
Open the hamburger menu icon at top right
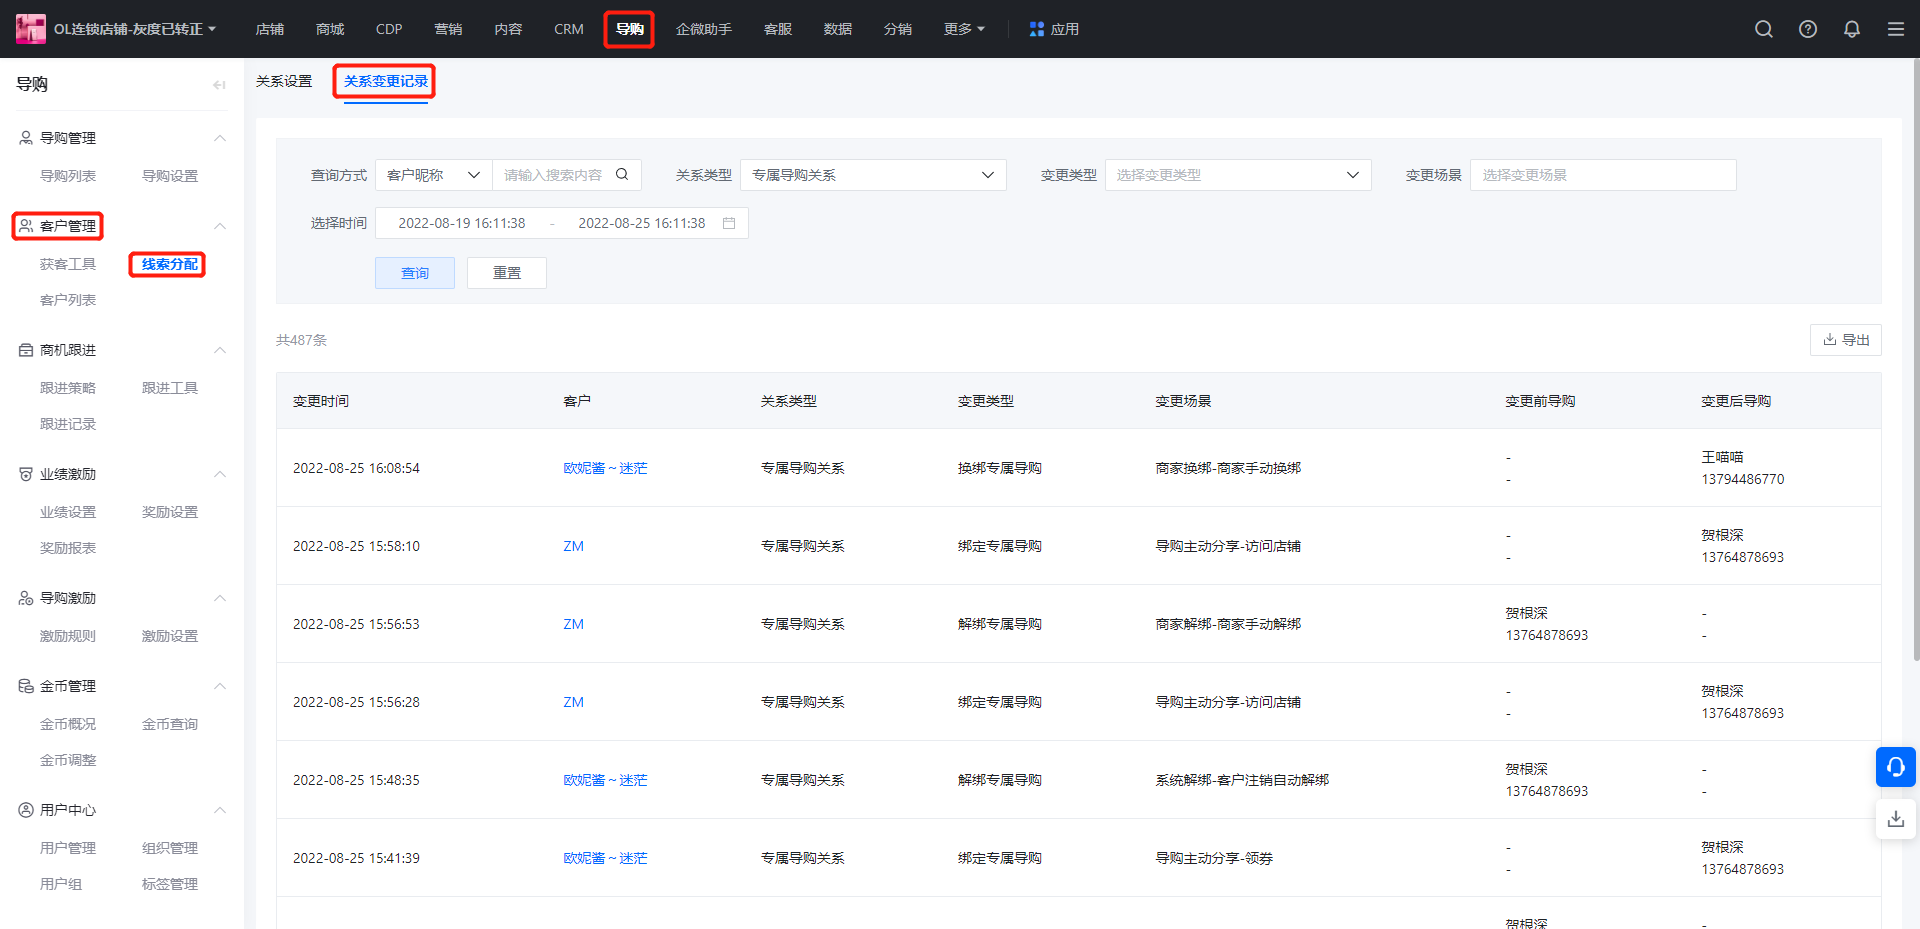1895,29
